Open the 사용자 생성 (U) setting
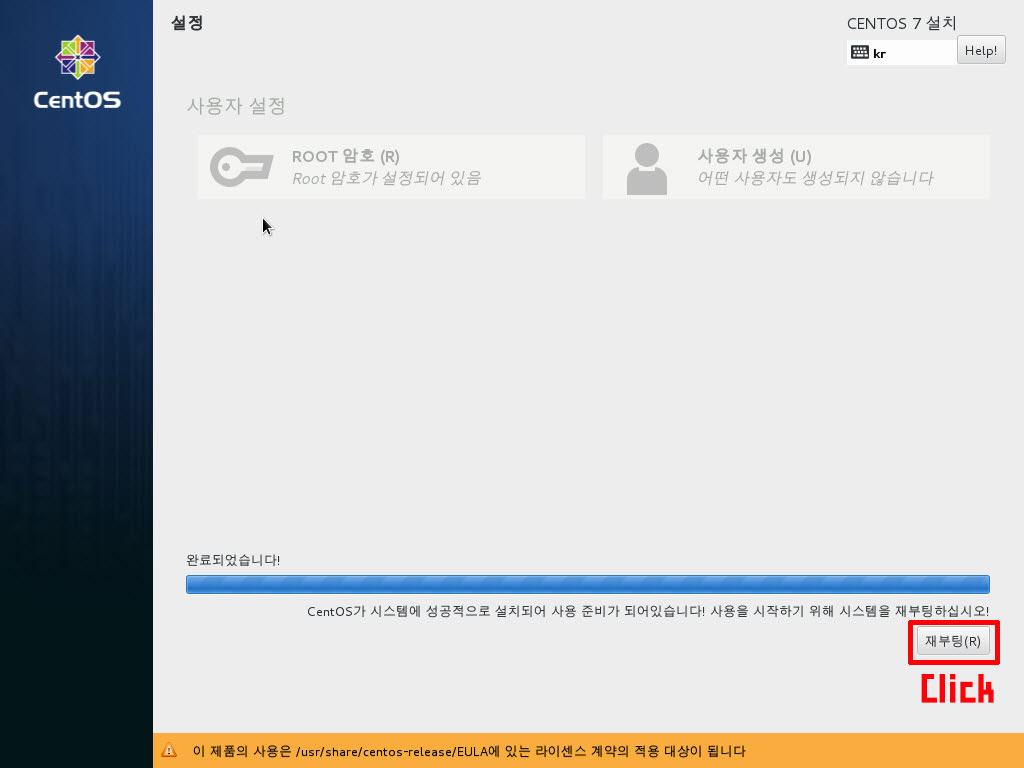This screenshot has height=768, width=1024. pyautogui.click(x=796, y=167)
